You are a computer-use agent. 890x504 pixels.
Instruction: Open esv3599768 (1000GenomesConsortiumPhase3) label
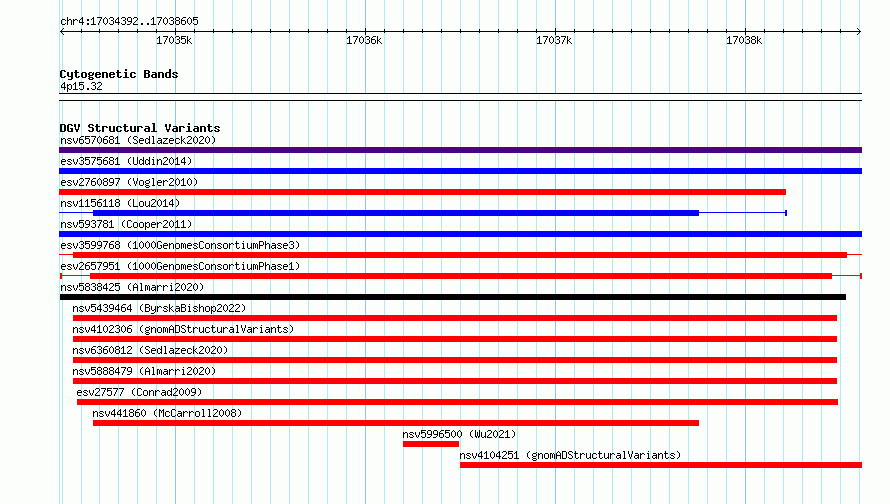click(x=180, y=245)
